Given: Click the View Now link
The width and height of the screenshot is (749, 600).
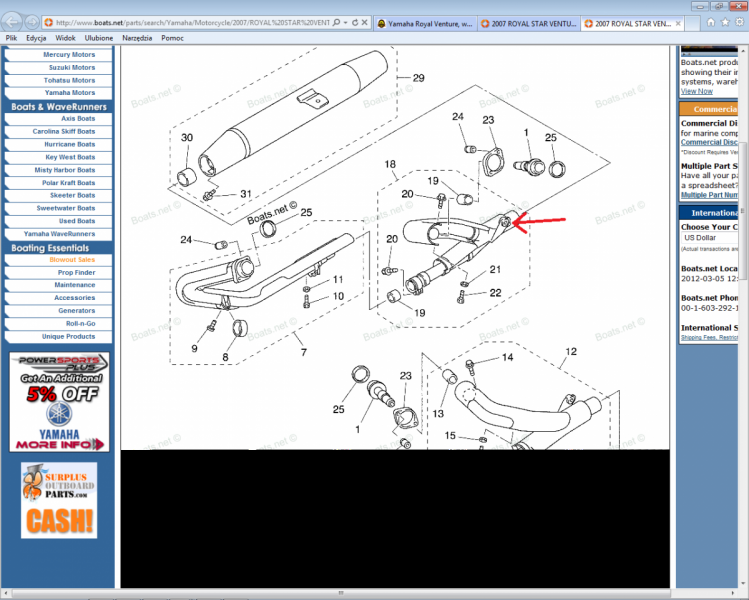Looking at the screenshot, I should [697, 91].
